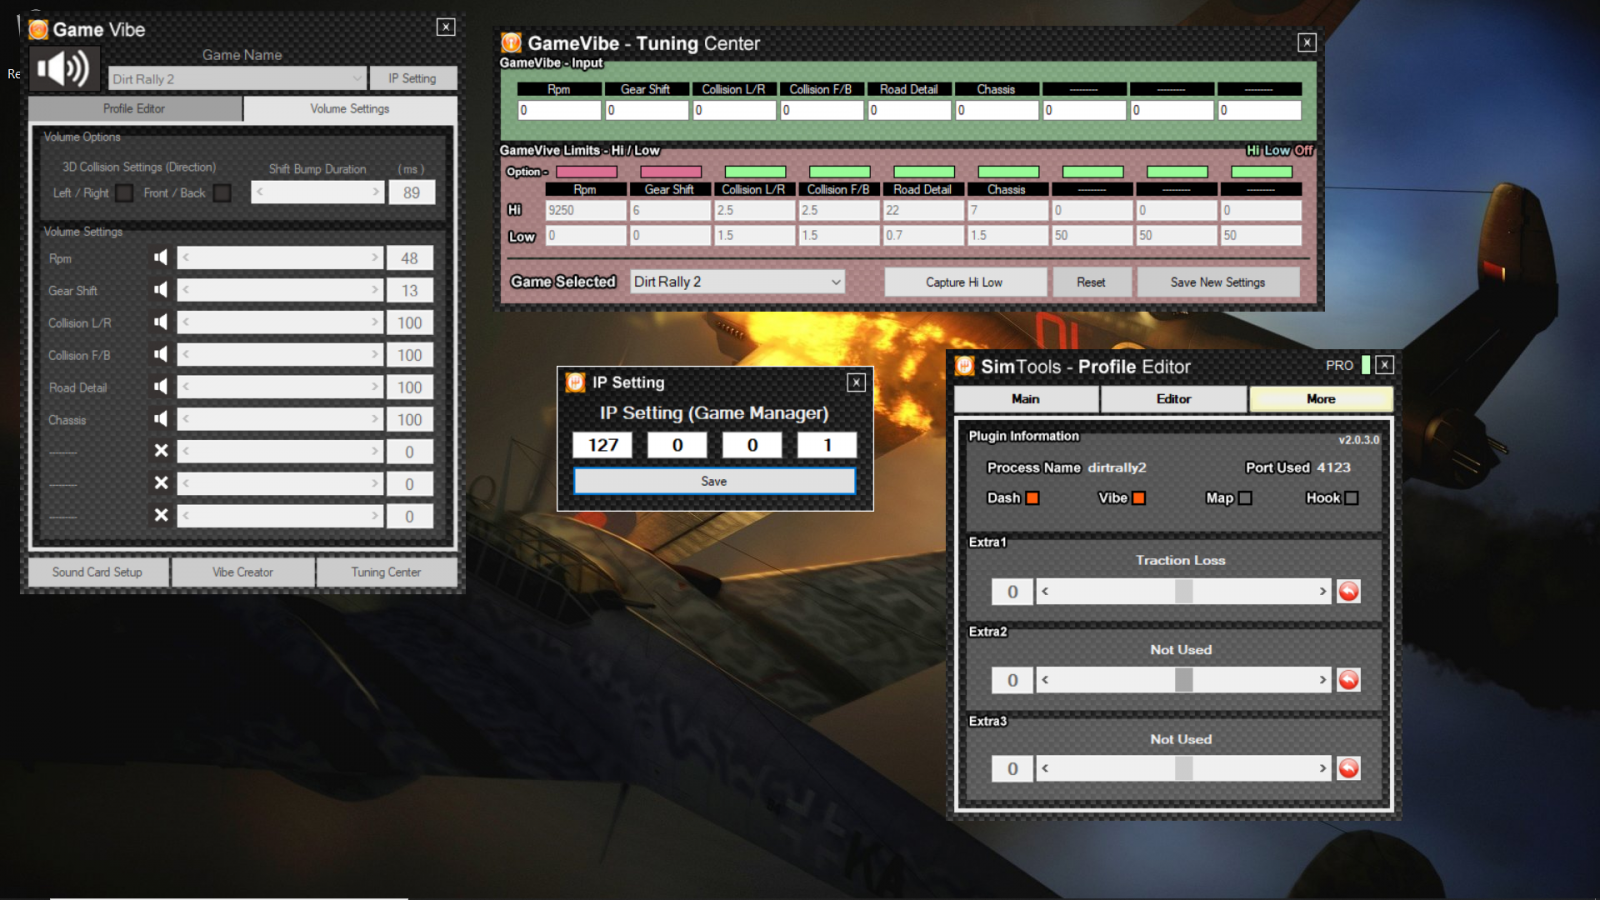Mute the Road Detail speaker icon
Image resolution: width=1600 pixels, height=900 pixels.
coord(160,387)
